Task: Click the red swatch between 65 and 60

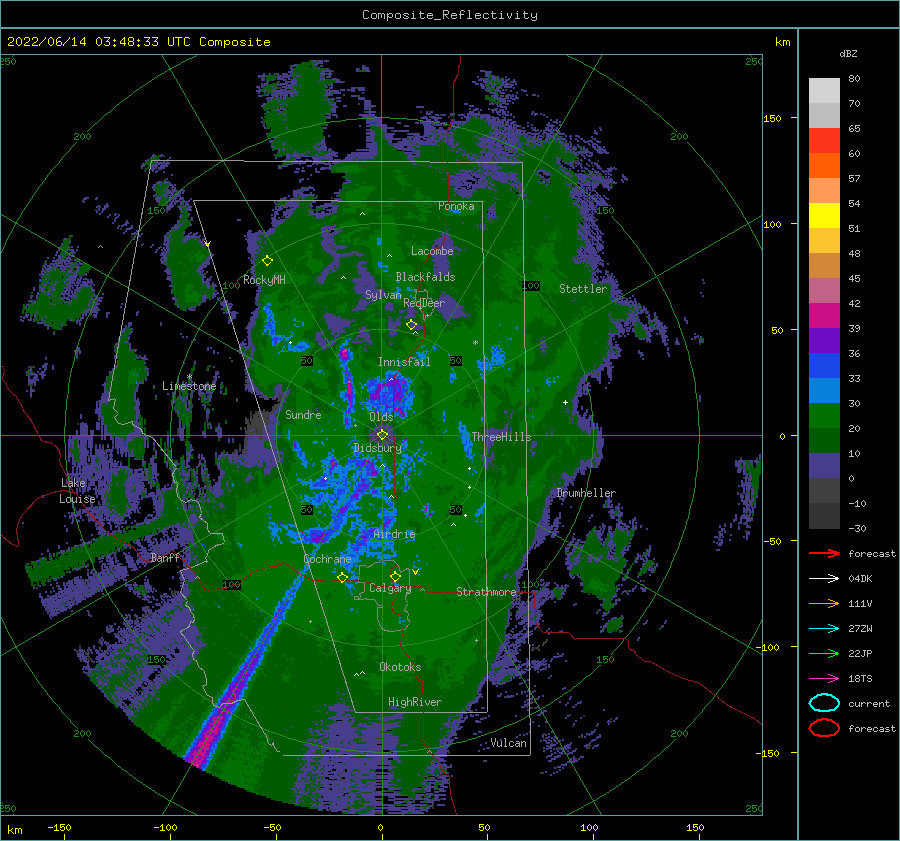Action: (824, 140)
